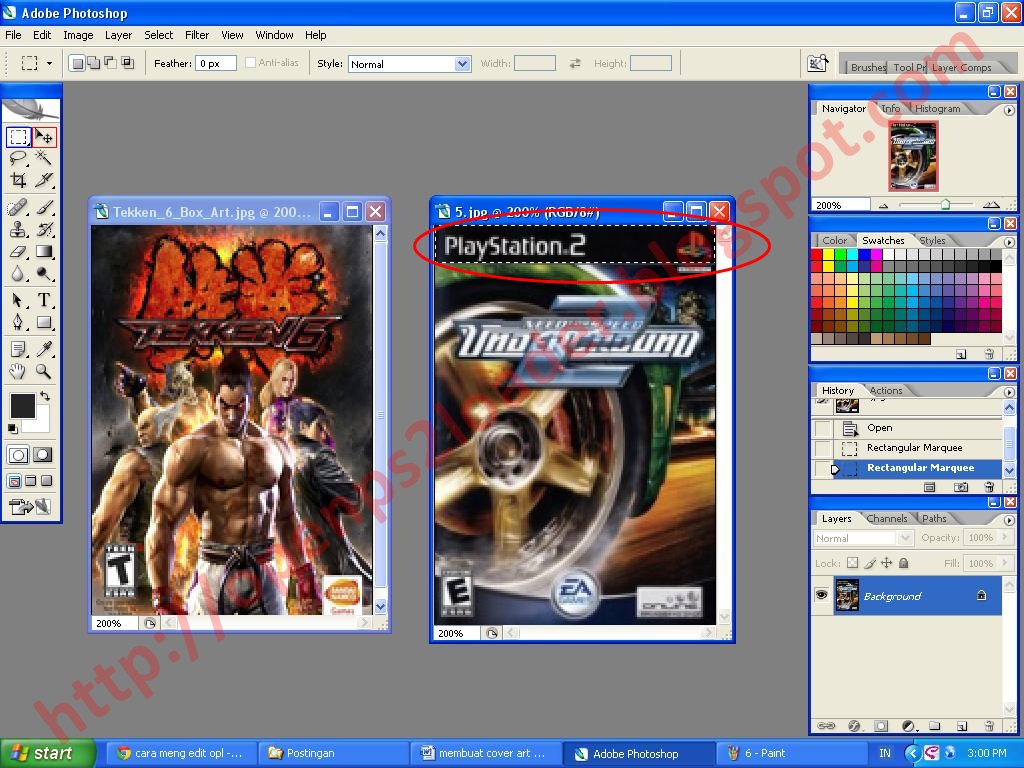
Task: Select the Rectangle Shape tool
Action: pos(44,322)
